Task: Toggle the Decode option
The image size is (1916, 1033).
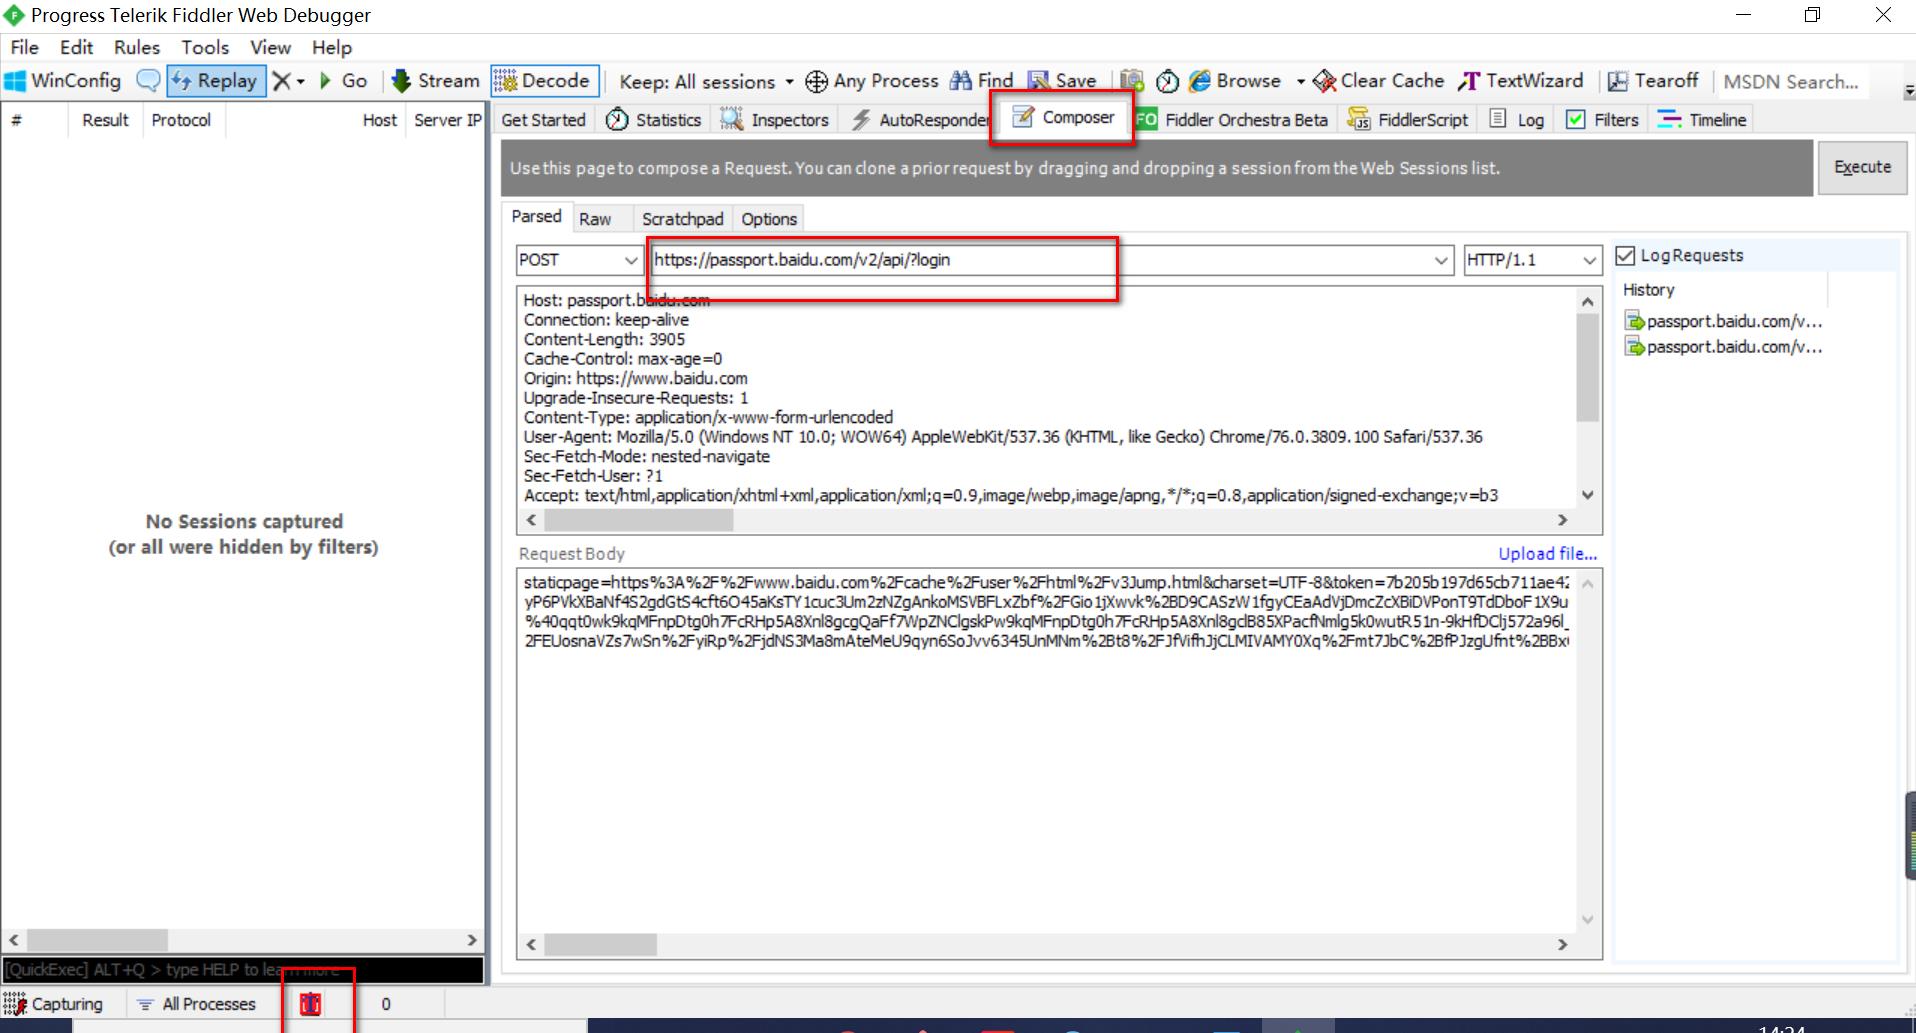Action: pos(545,81)
